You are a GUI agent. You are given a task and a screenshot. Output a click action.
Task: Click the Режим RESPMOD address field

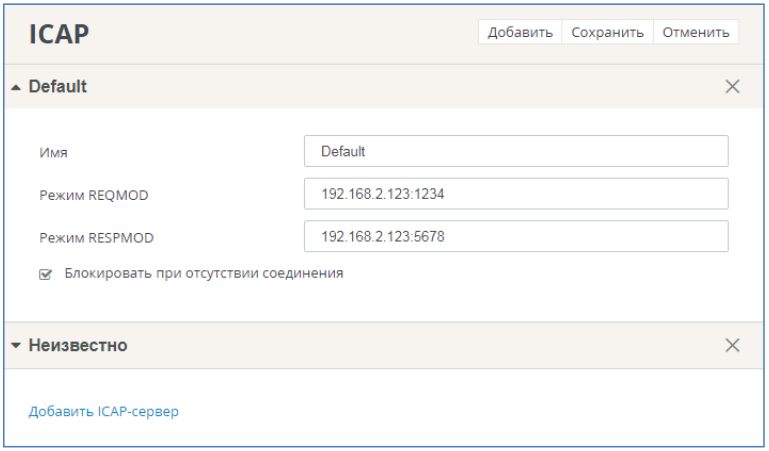click(x=516, y=236)
